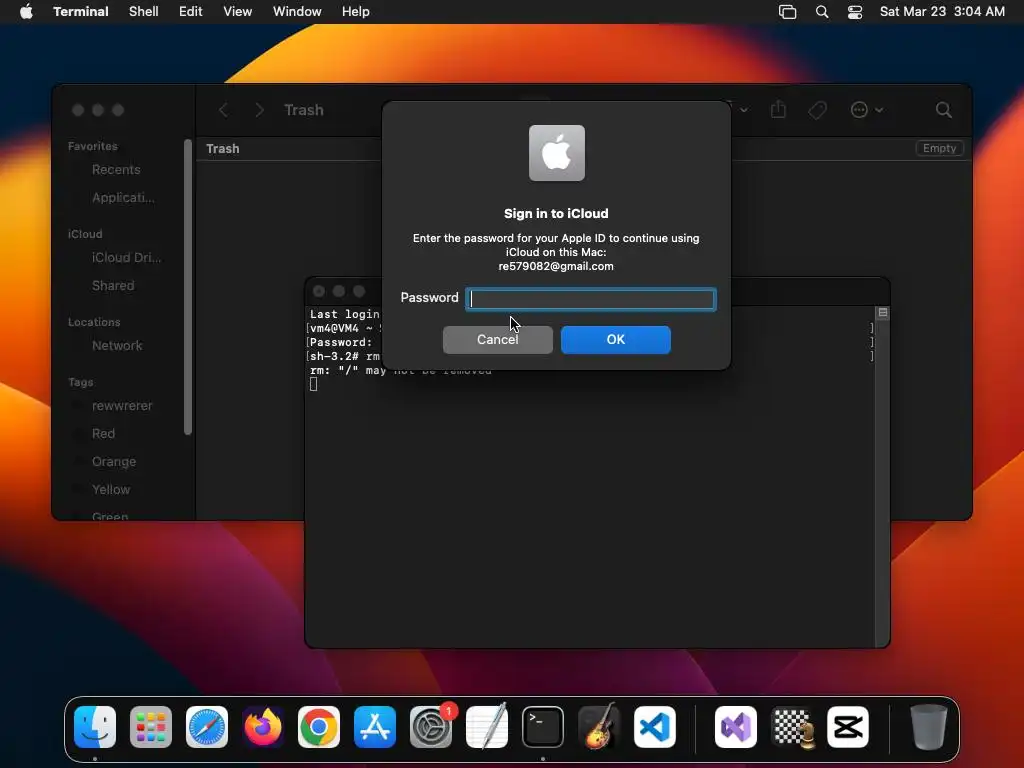Click Cancel in the iCloud dialog
The image size is (1024, 768).
coord(498,340)
